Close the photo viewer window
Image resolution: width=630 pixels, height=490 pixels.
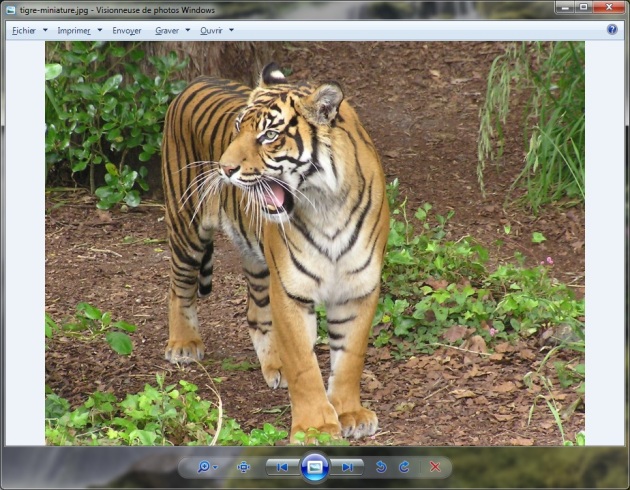609,7
